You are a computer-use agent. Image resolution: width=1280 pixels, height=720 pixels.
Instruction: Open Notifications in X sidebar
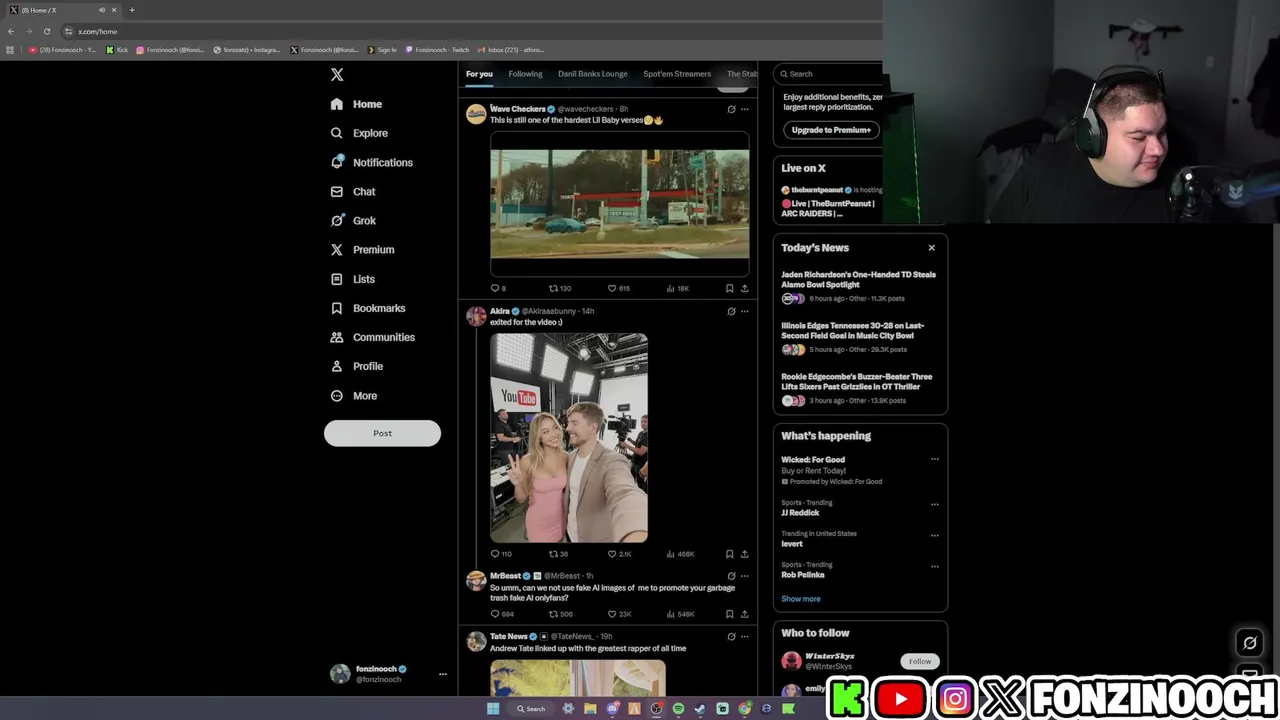pos(371,162)
